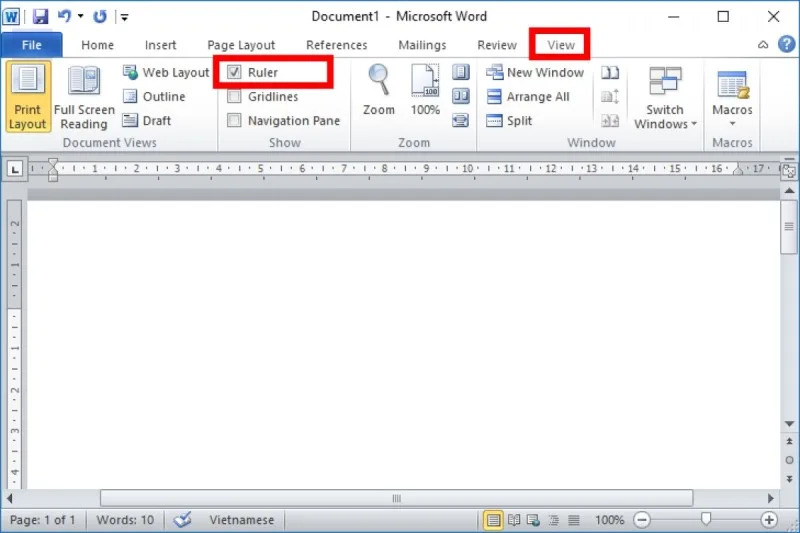Click Reset Window Position icon

pos(610,121)
